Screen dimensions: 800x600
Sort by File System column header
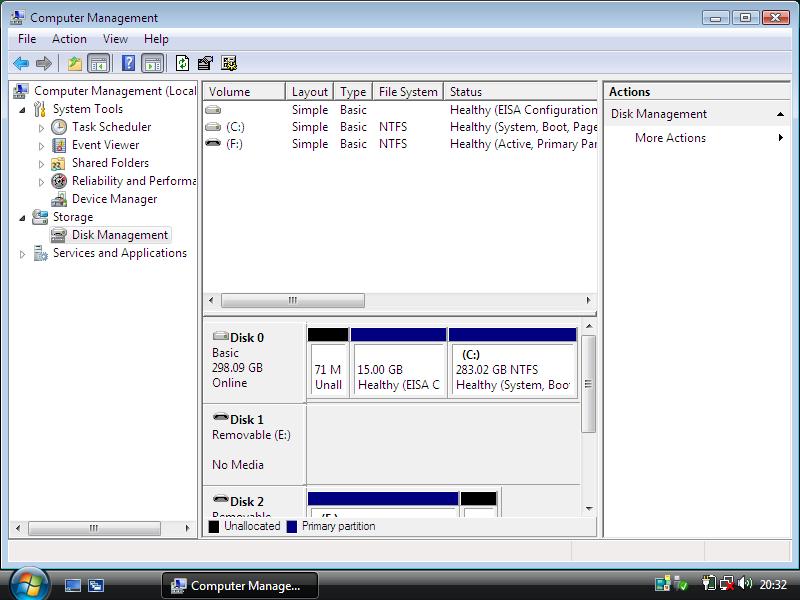pyautogui.click(x=408, y=92)
